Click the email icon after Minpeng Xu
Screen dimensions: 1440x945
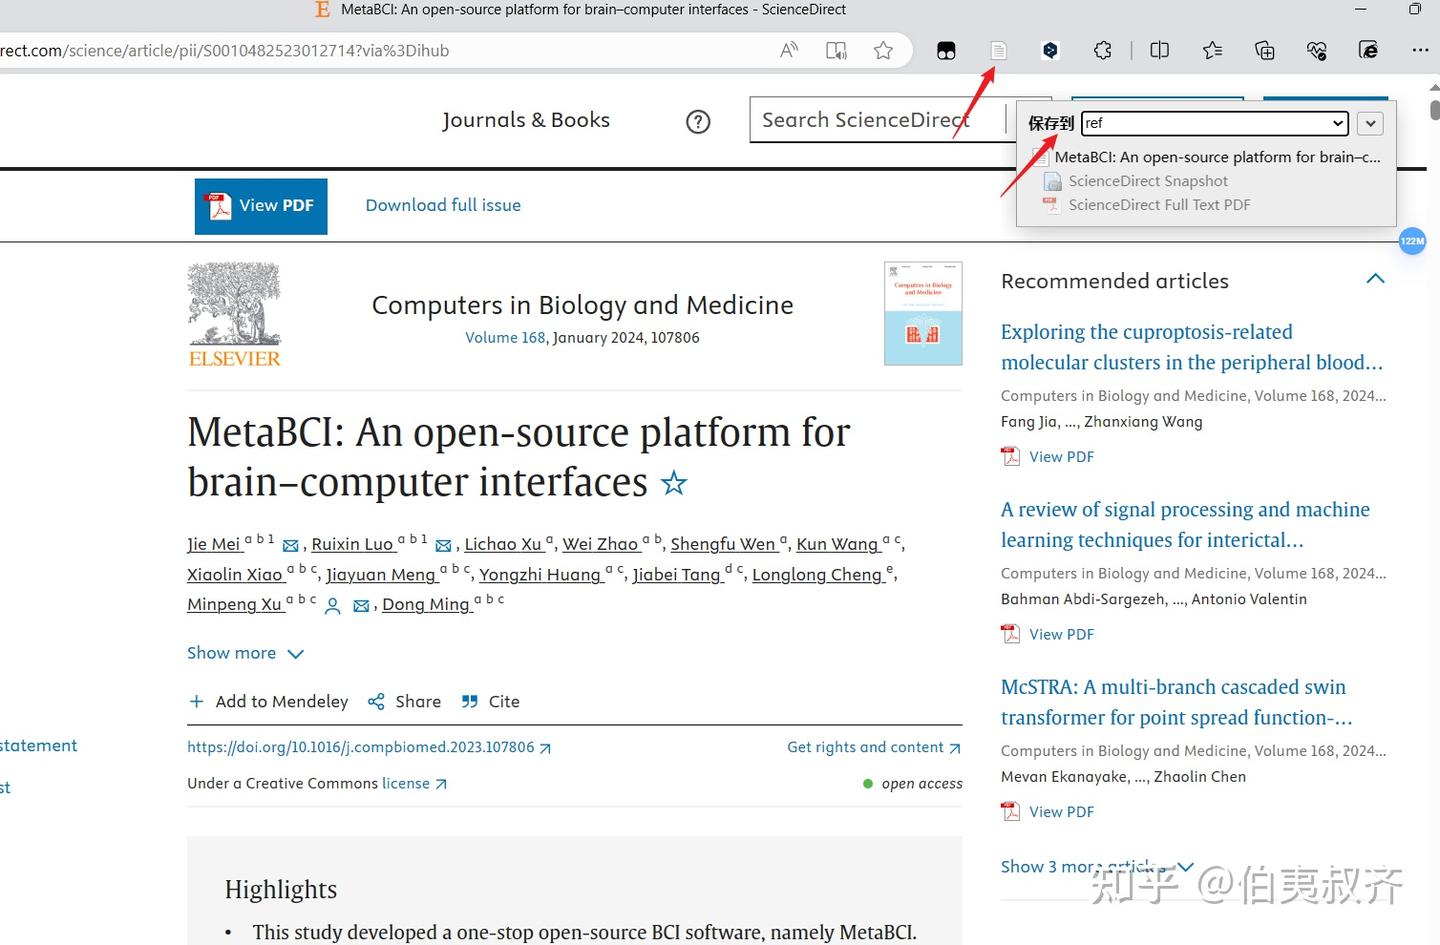361,606
